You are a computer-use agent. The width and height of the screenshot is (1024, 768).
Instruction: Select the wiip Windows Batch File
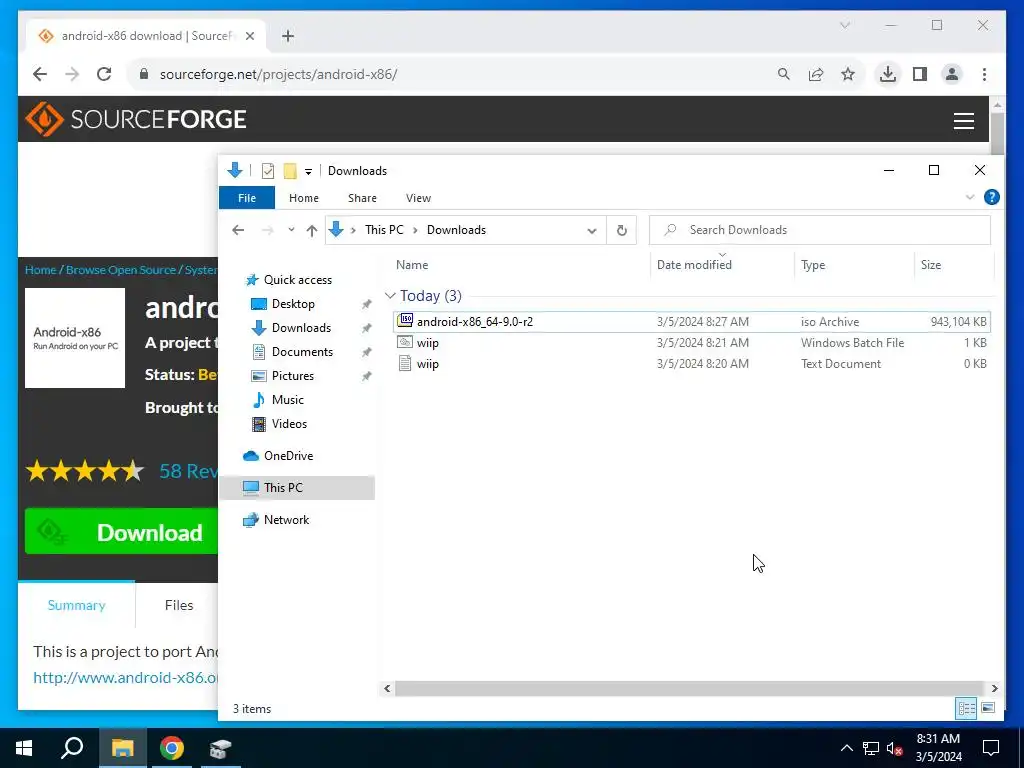(x=692, y=343)
